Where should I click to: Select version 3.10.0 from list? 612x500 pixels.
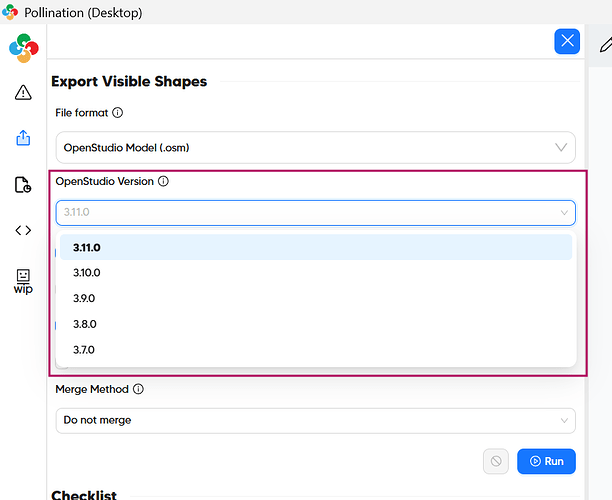point(316,272)
